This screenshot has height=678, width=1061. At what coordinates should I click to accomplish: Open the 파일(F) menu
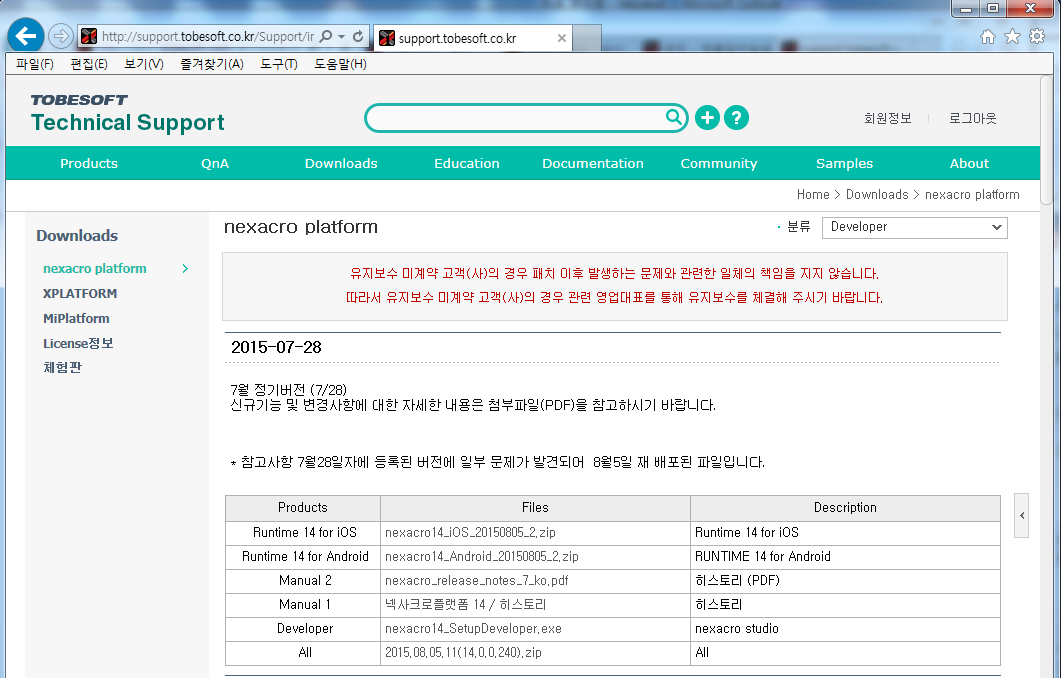[35, 64]
